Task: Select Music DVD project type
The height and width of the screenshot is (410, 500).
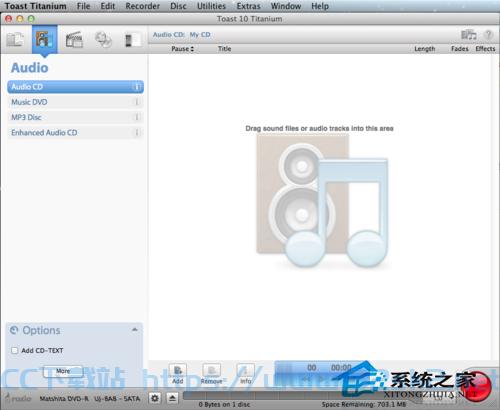Action: tap(75, 102)
